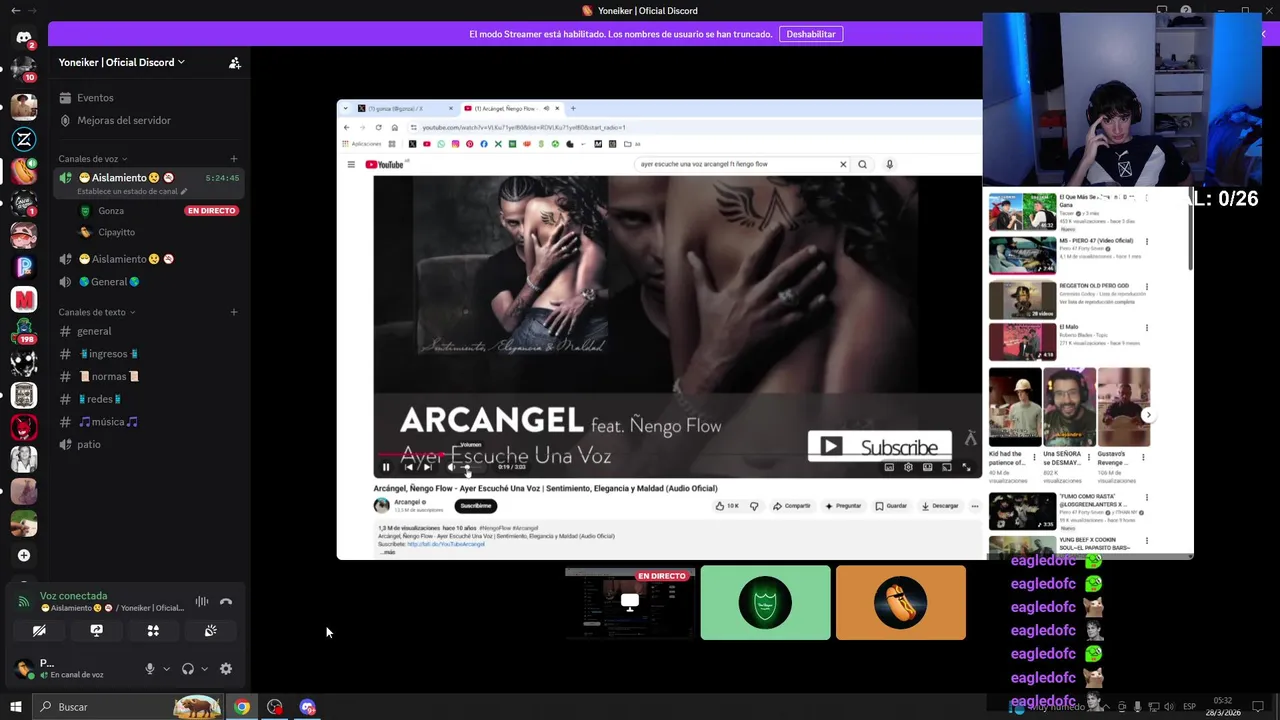Dislike the Arcángel video
This screenshot has height=720, width=1280.
(754, 506)
